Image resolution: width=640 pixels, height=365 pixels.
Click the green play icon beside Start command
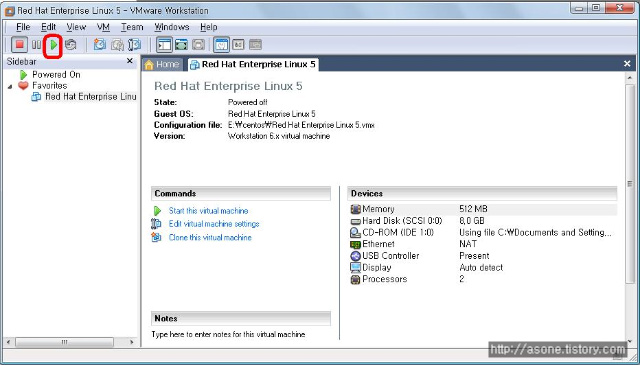coord(157,211)
